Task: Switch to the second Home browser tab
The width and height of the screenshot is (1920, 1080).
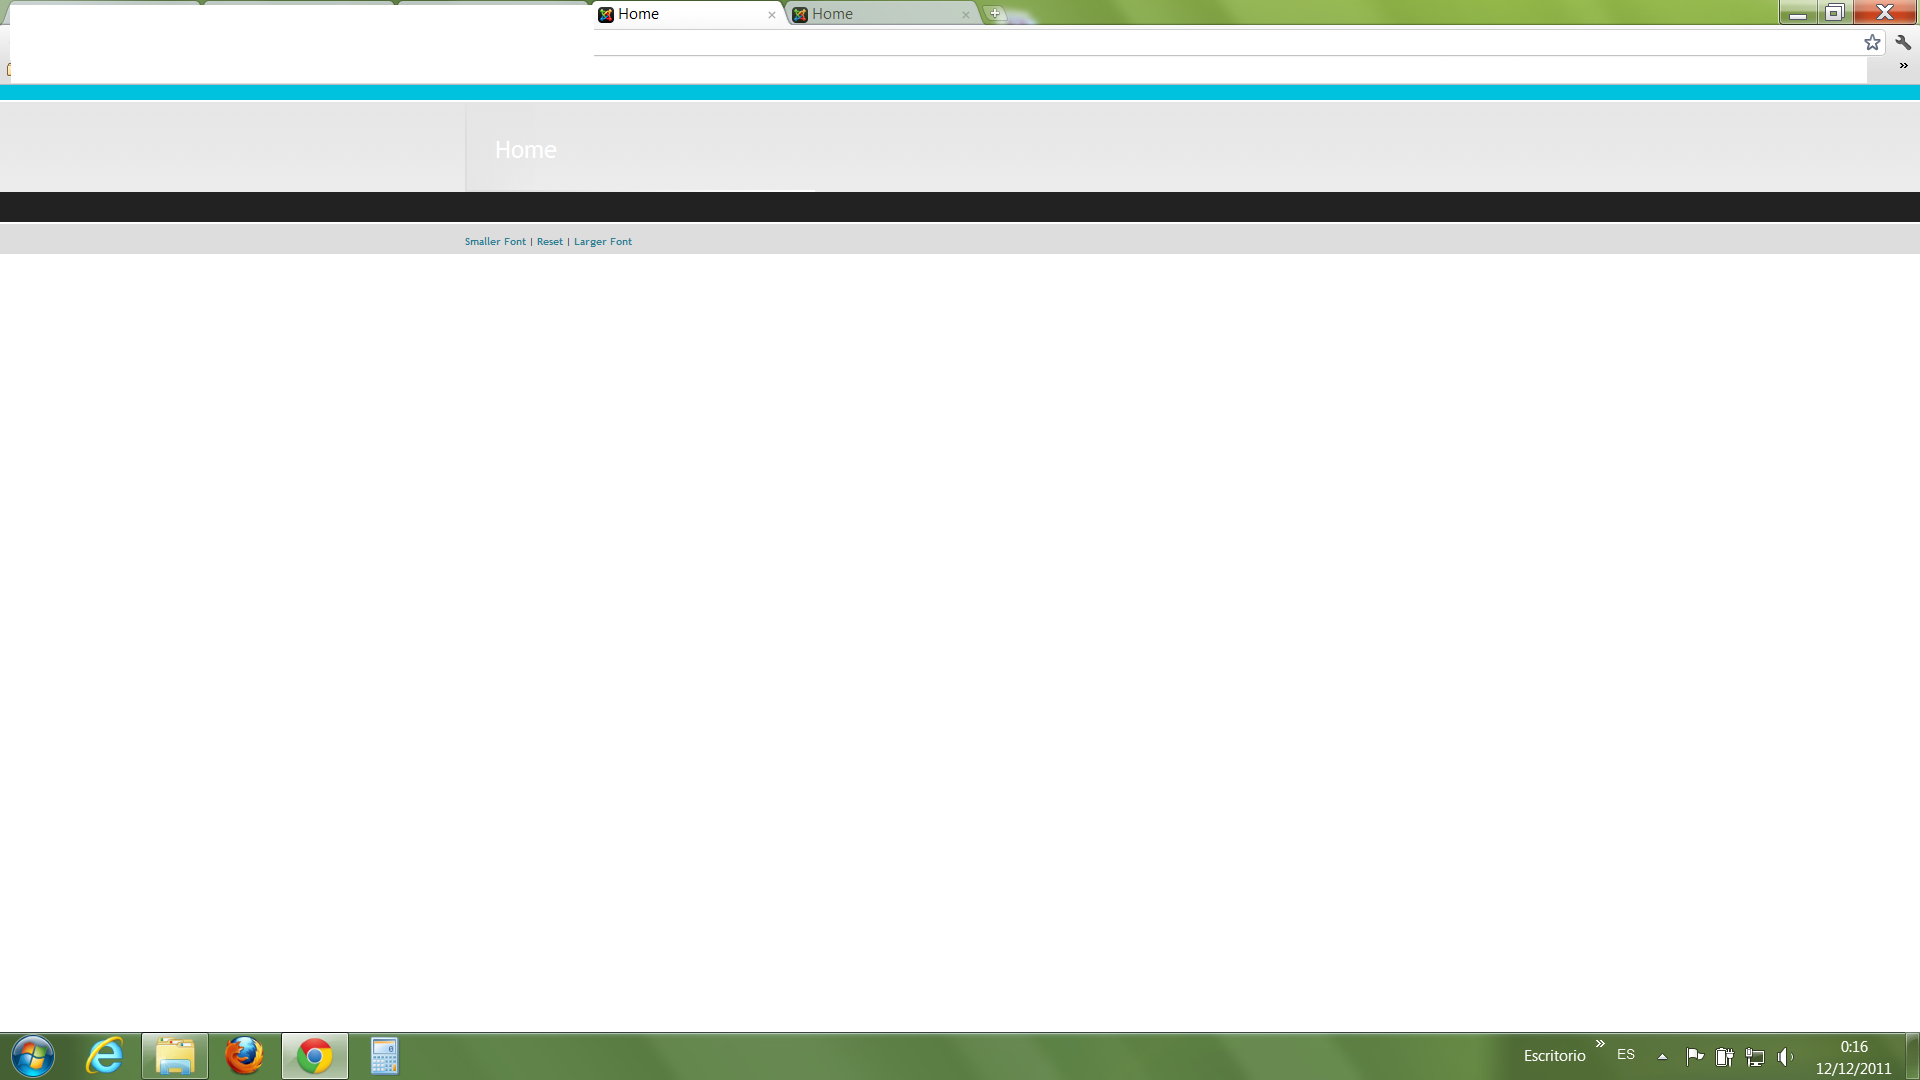Action: [x=882, y=14]
